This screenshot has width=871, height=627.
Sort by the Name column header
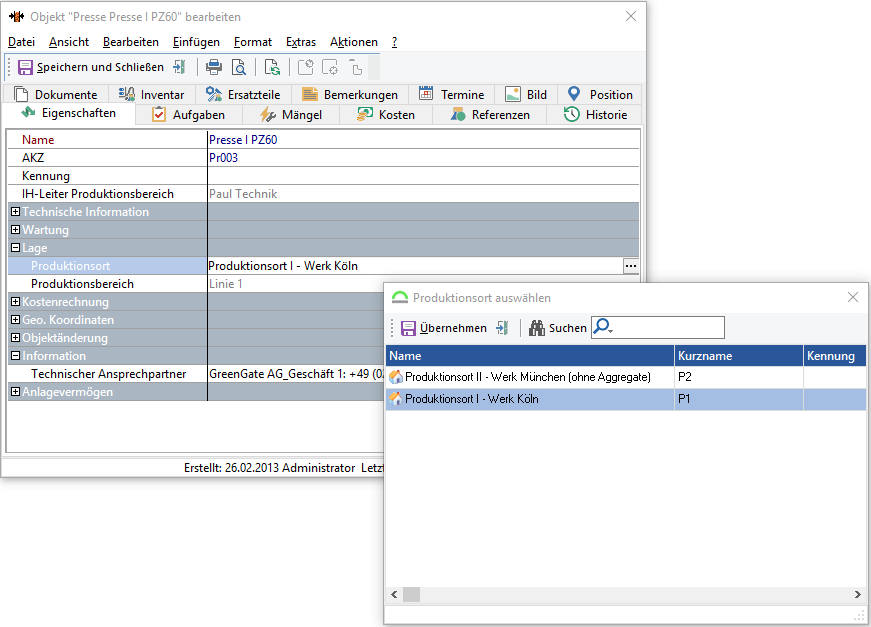pos(530,356)
